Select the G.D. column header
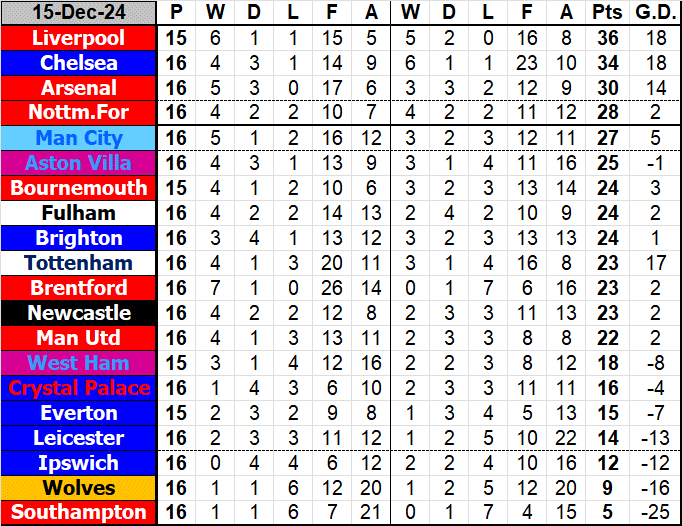This screenshot has width=682, height=526. tap(652, 13)
